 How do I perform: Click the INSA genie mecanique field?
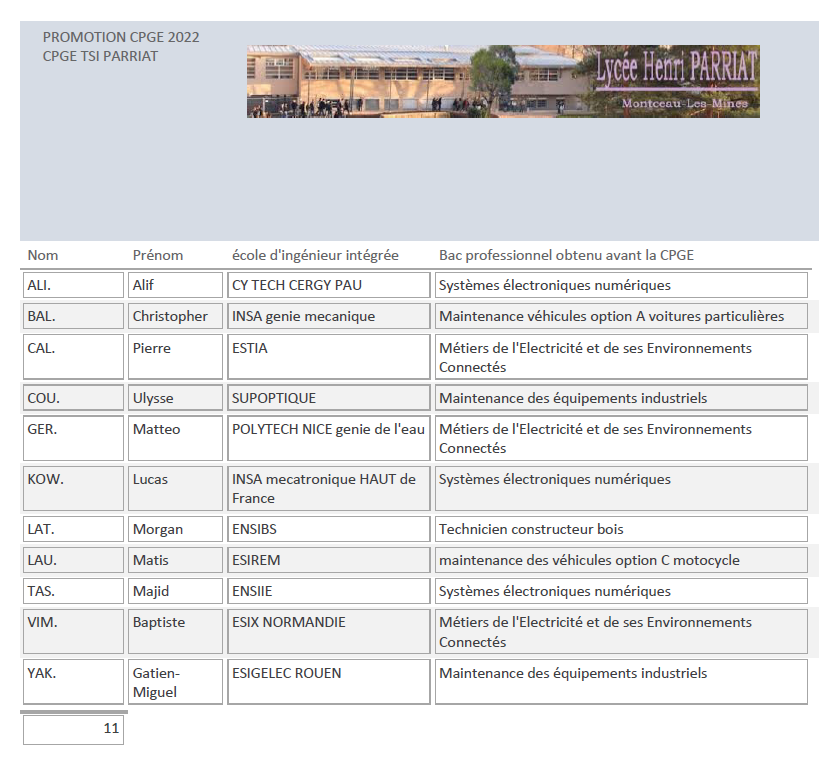(x=329, y=316)
